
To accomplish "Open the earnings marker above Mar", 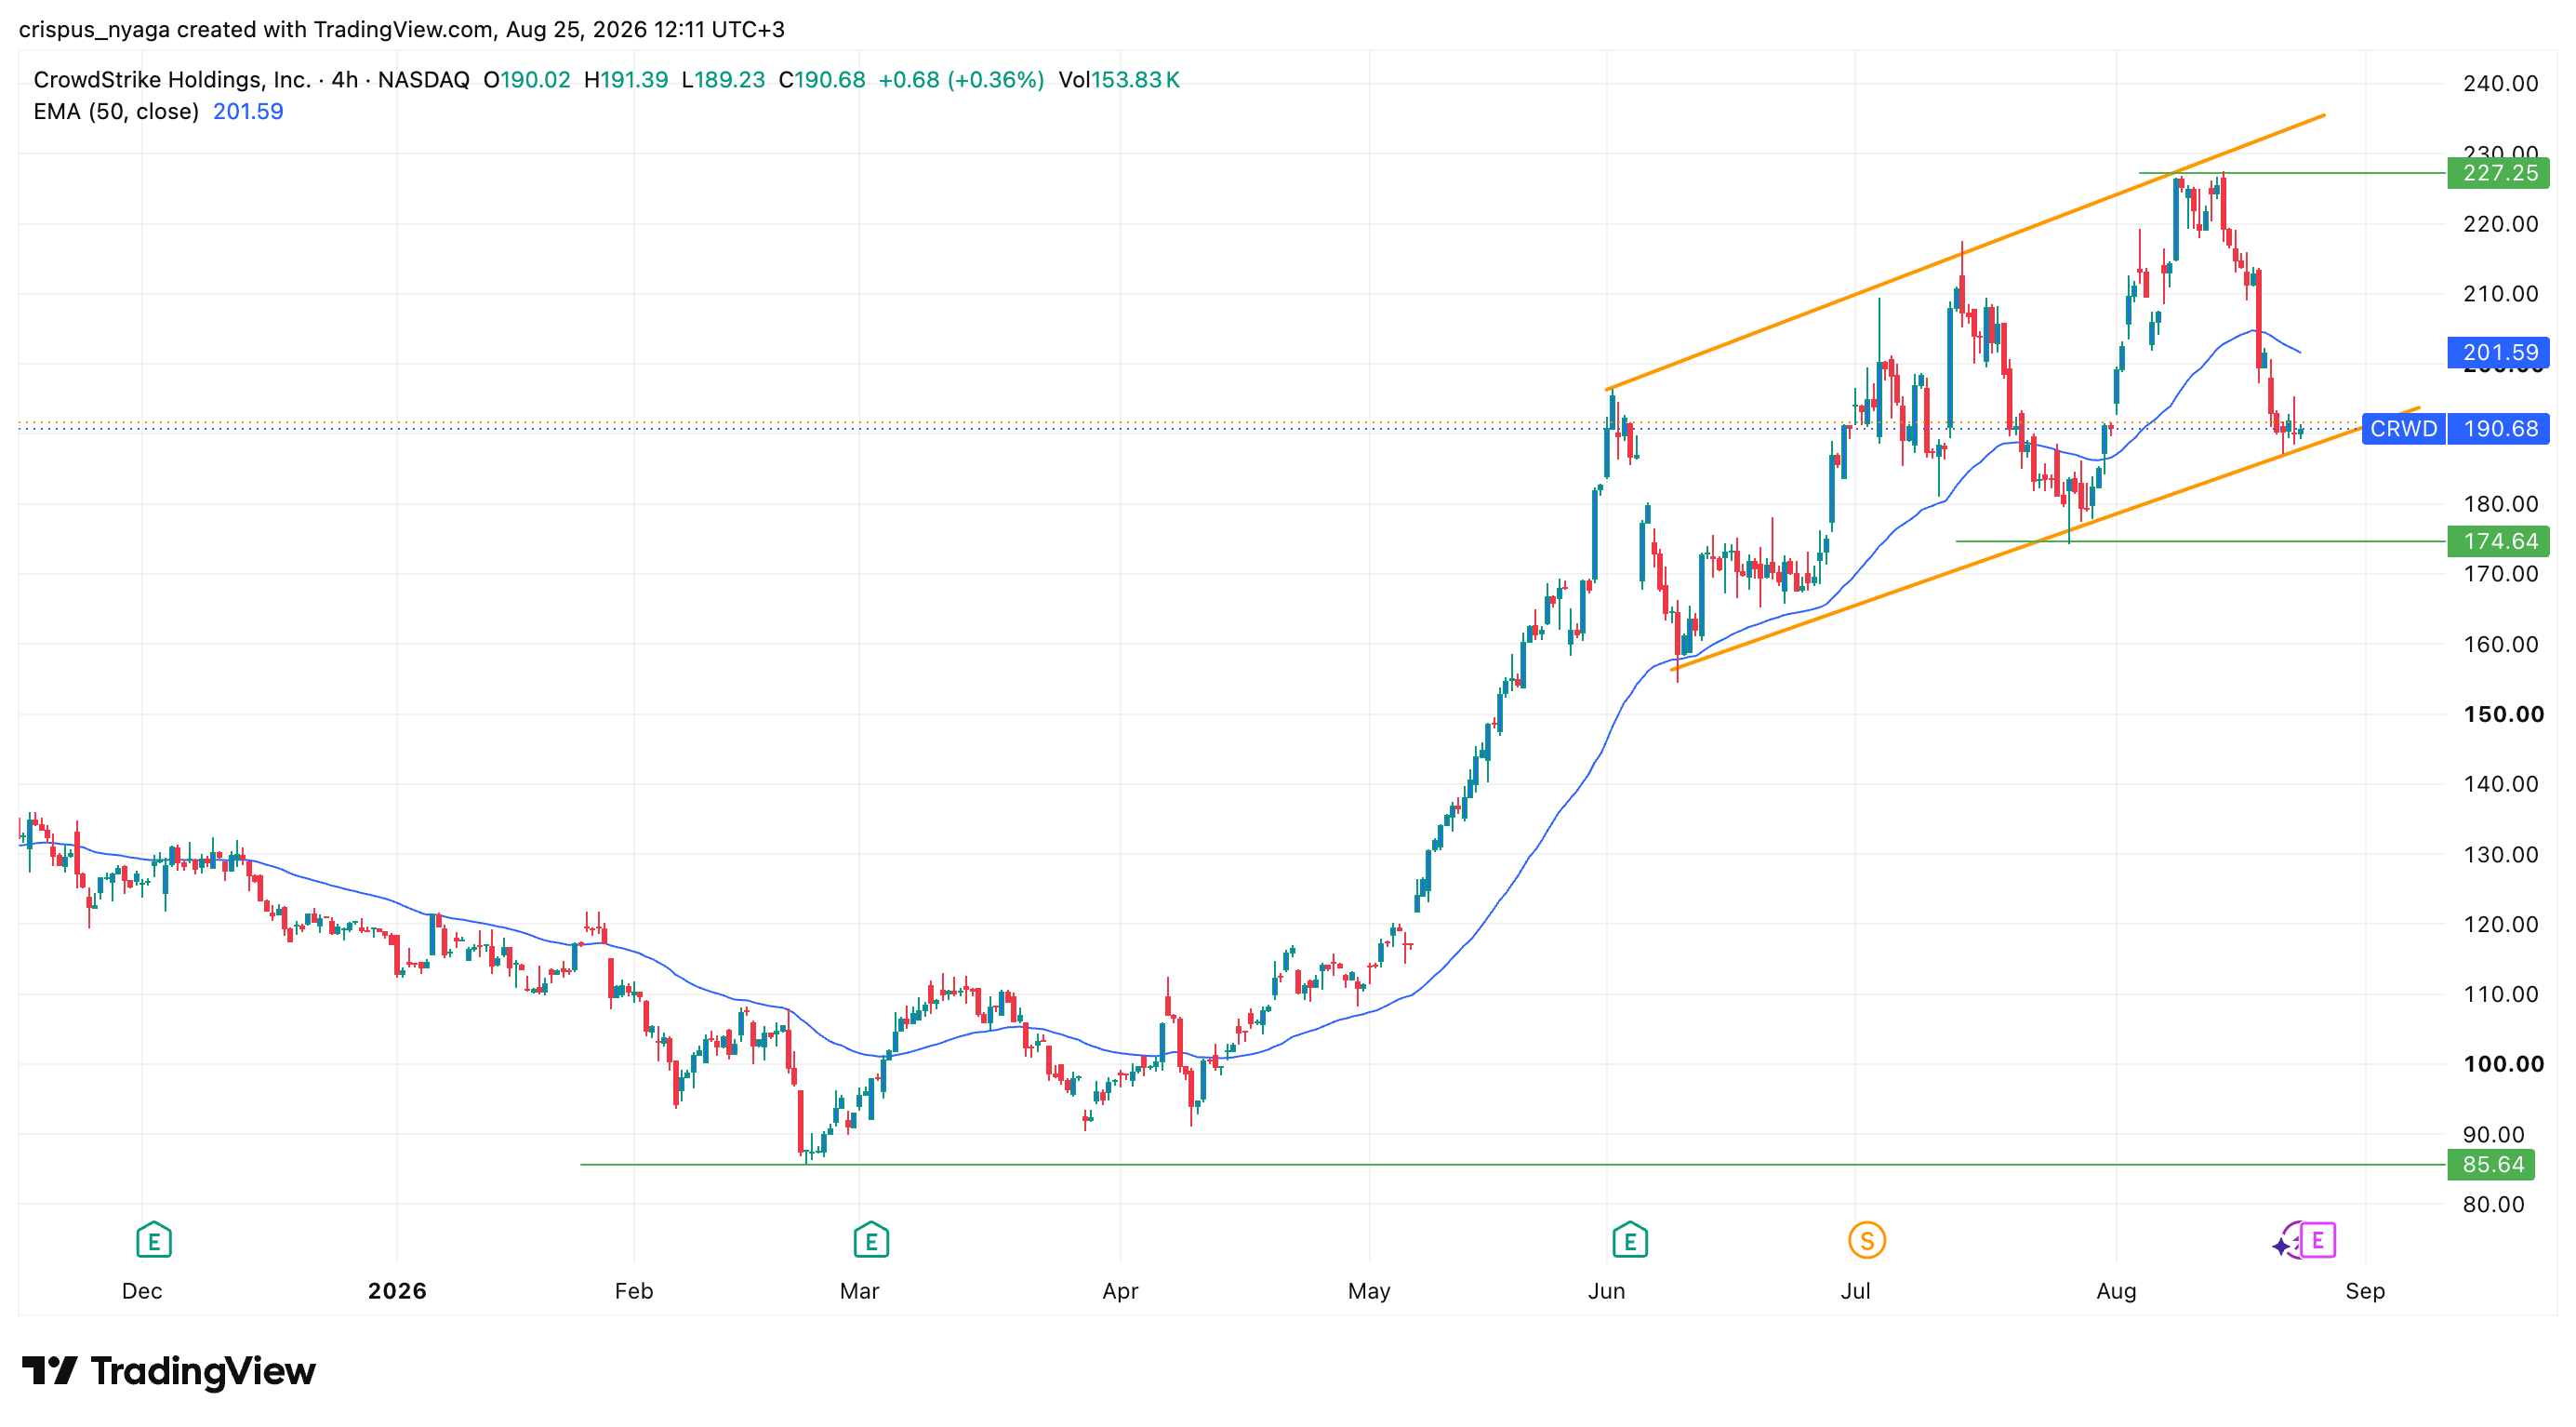I will [x=871, y=1240].
